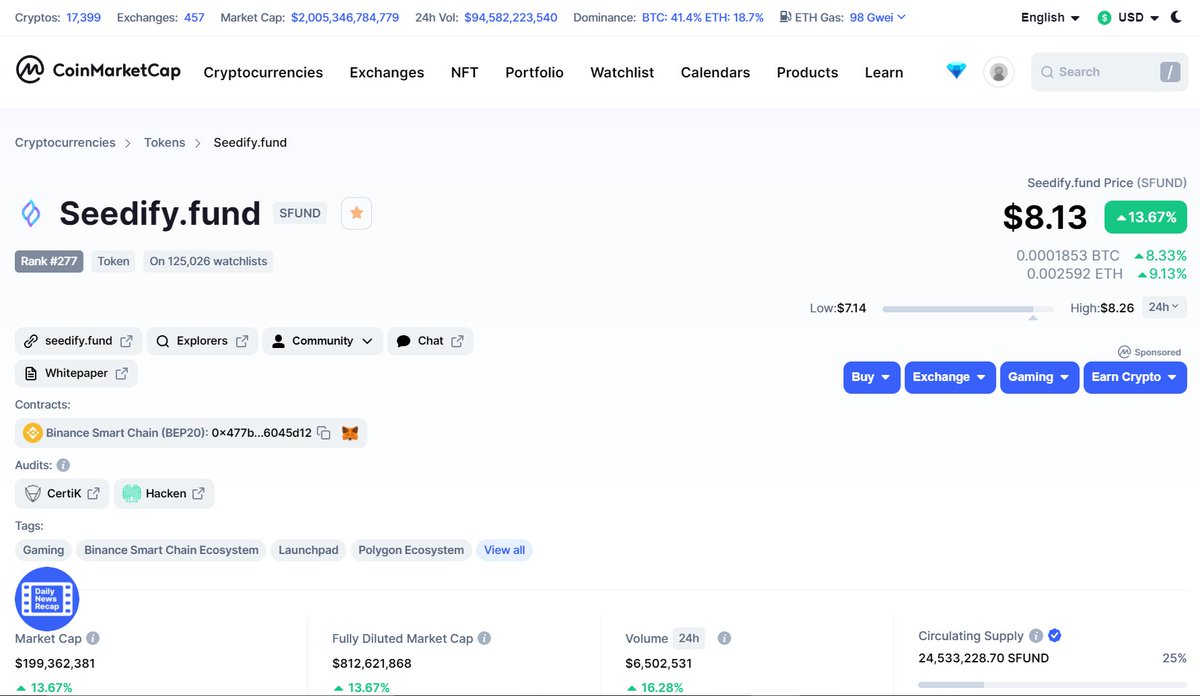Viewport: 1200px width, 696px height.
Task: Open the Volume 24h period selector
Action: pyautogui.click(x=688, y=638)
